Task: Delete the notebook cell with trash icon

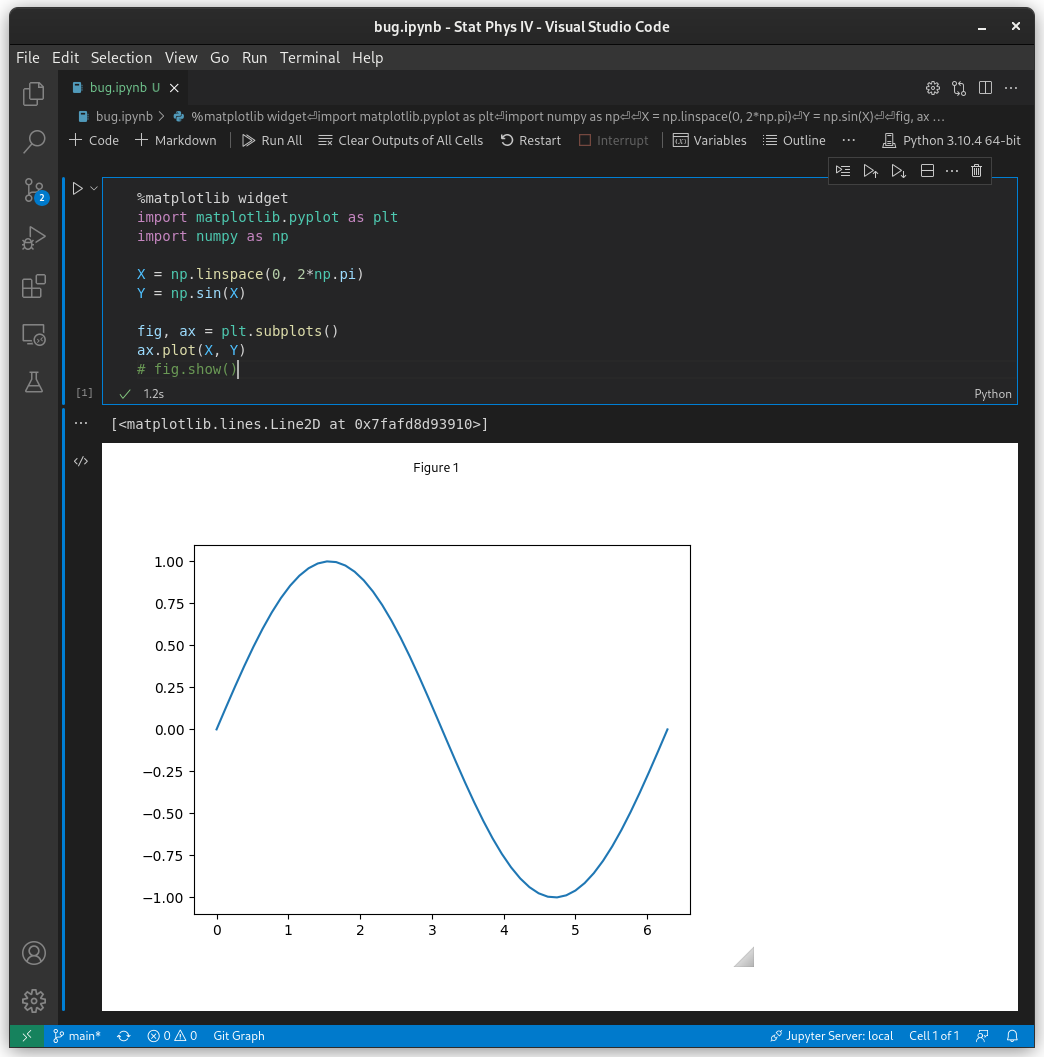Action: [976, 170]
